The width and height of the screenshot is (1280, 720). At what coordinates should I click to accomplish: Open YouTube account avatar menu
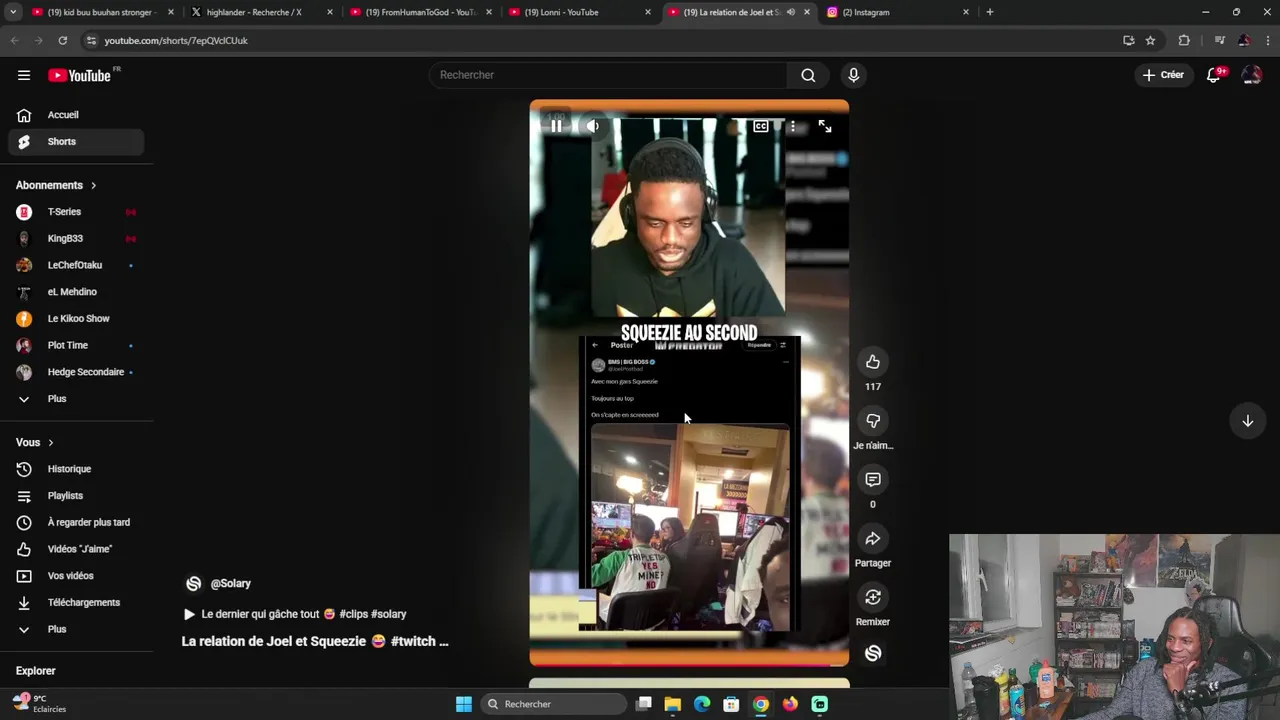(x=1251, y=75)
